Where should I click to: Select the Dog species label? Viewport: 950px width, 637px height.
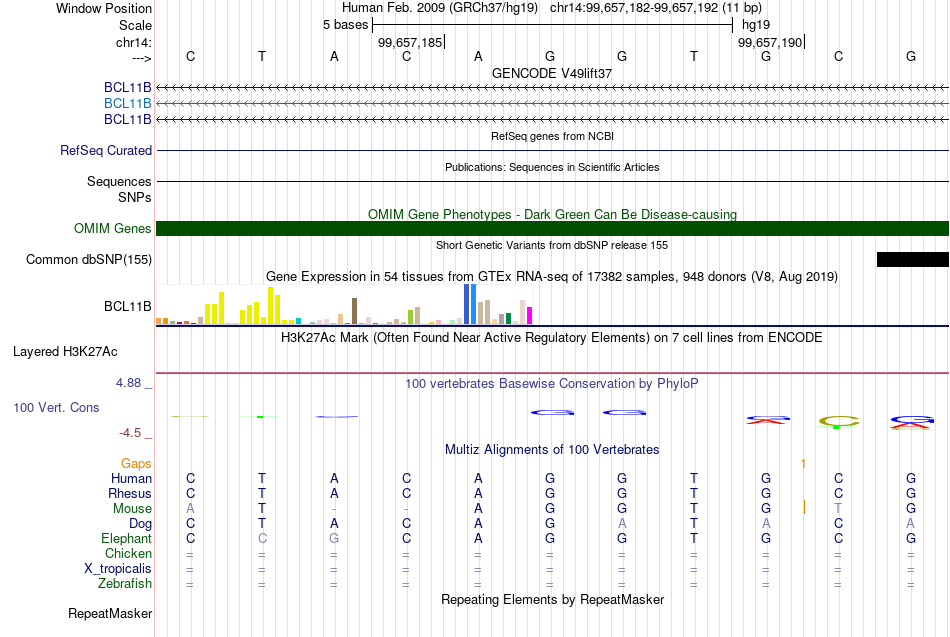(140, 524)
